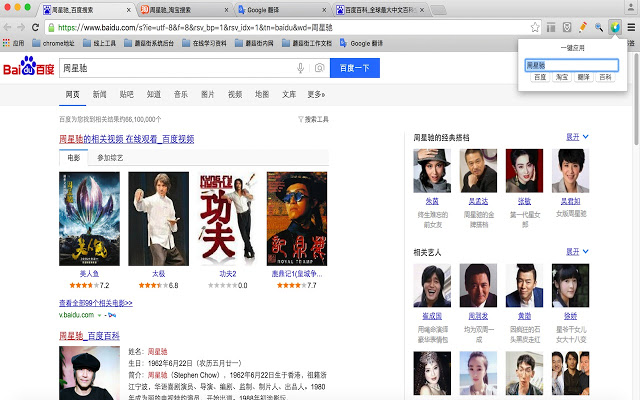Open the Google 翻译 bookmark
The width and height of the screenshot is (640, 400).
[x=362, y=43]
